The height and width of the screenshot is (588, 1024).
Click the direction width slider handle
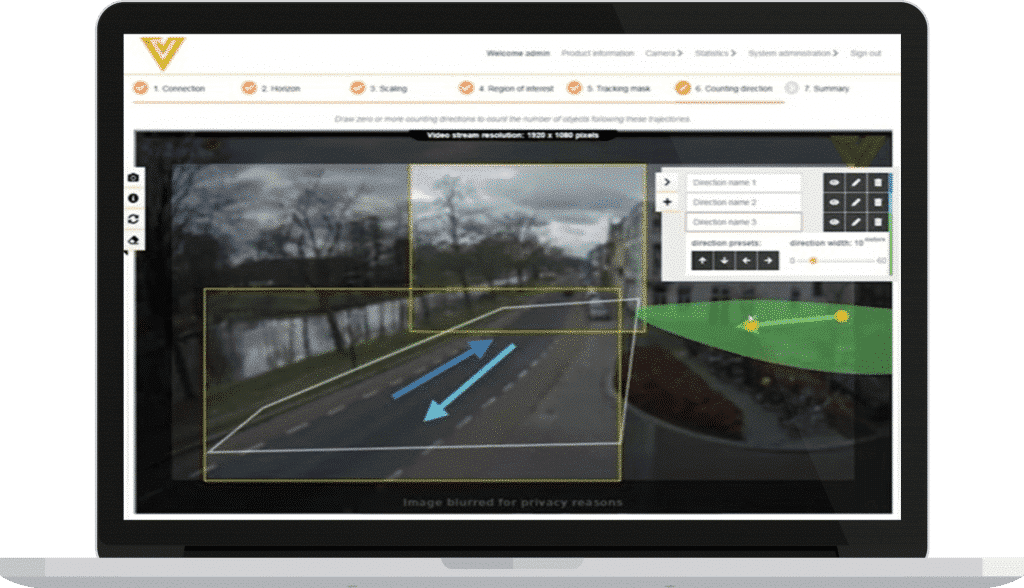[813, 261]
